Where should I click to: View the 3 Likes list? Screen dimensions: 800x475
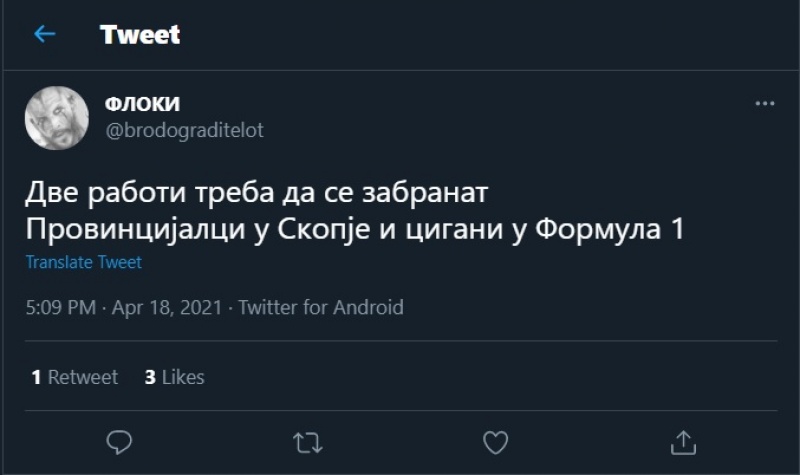click(175, 377)
